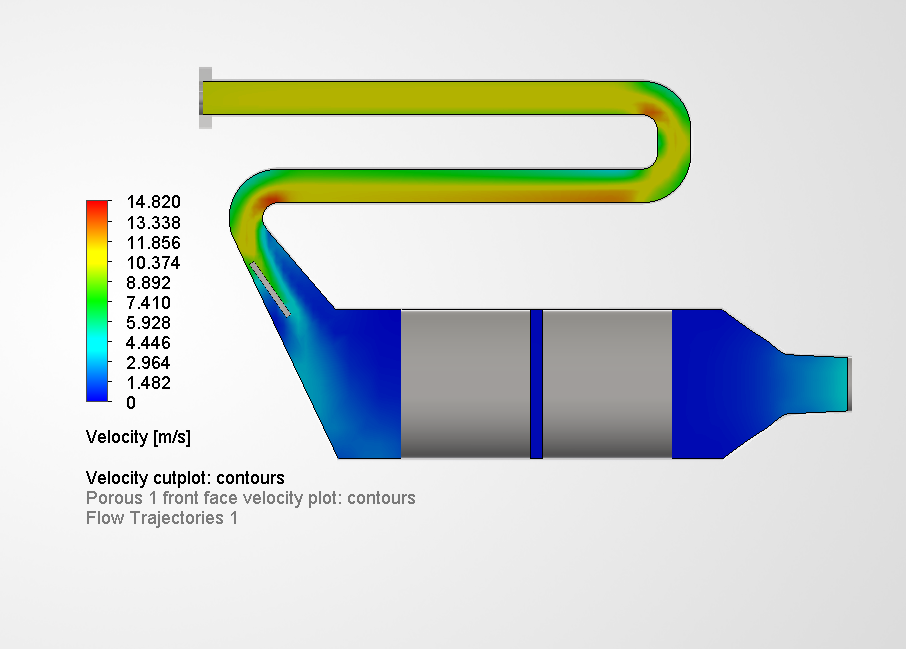Select the outlet nozzle on the right
The height and width of the screenshot is (649, 906).
pyautogui.click(x=820, y=385)
